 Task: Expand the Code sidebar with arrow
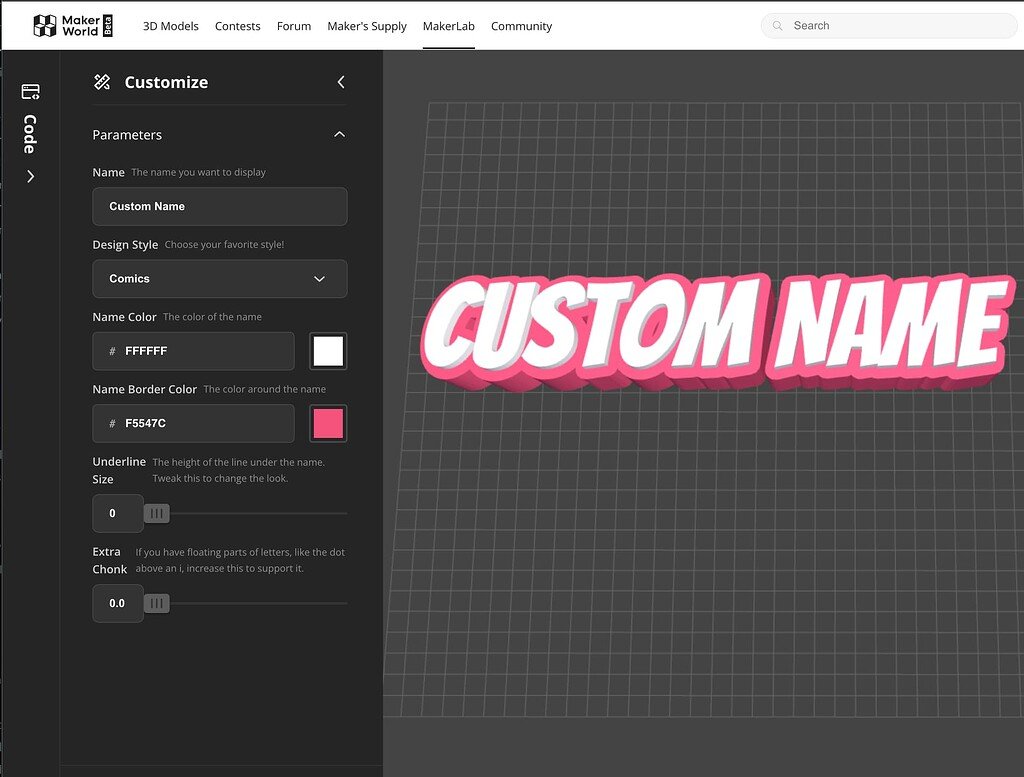pyautogui.click(x=29, y=175)
